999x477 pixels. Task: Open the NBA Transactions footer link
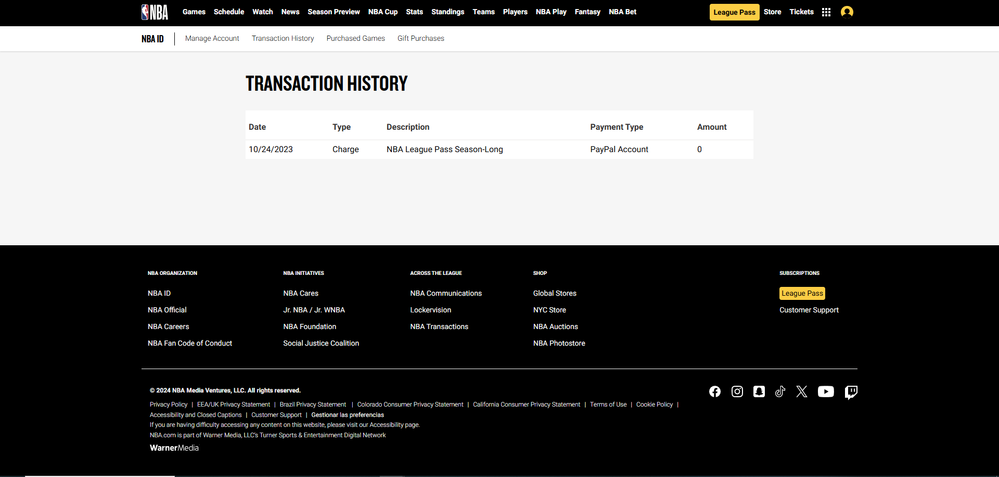click(x=439, y=327)
